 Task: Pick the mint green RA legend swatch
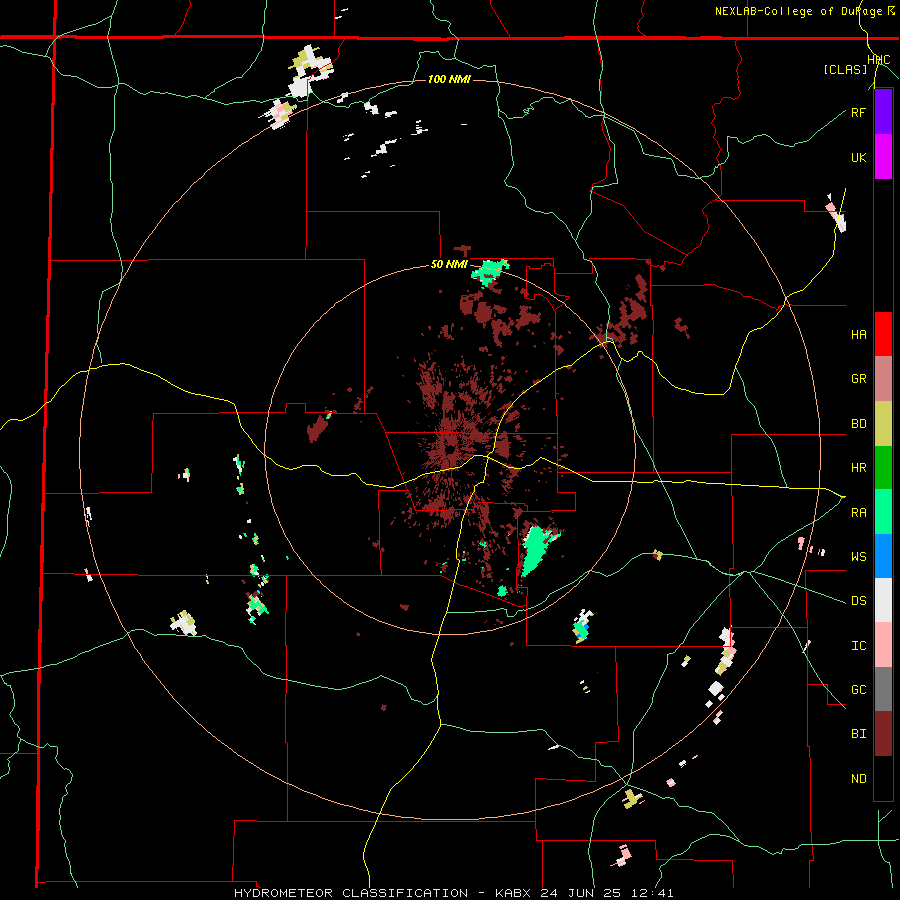883,512
